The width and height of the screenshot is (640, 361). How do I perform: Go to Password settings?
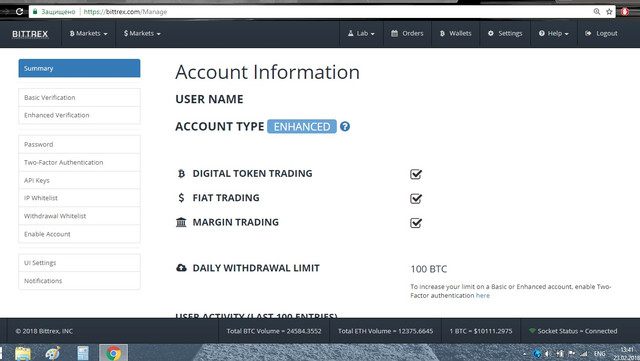click(x=79, y=145)
